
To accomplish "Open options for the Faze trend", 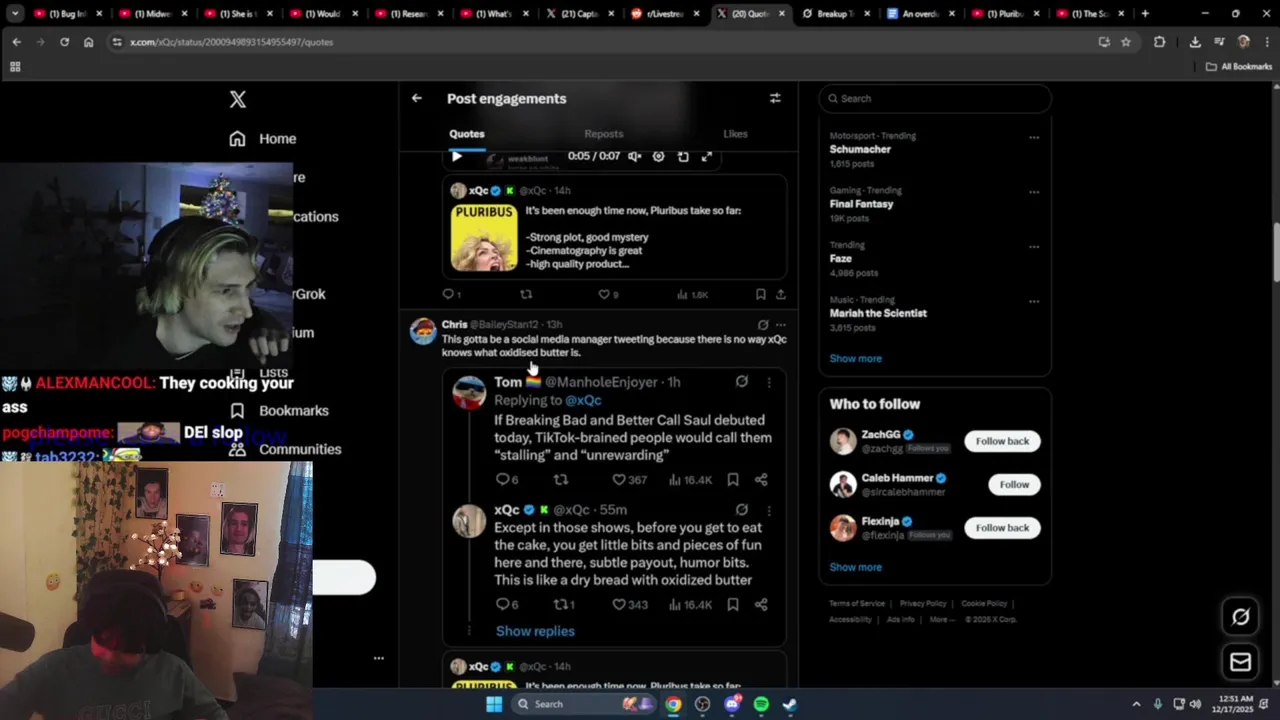I will click(x=1034, y=247).
